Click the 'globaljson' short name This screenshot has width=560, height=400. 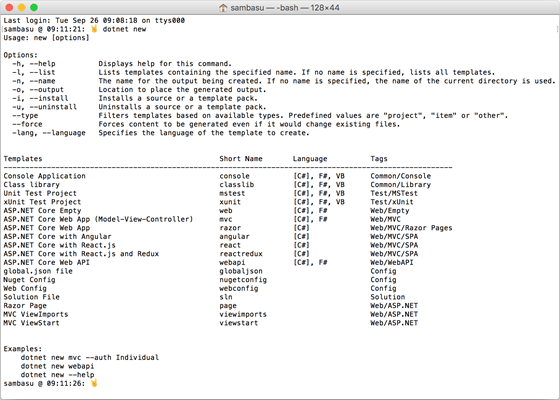click(x=241, y=271)
